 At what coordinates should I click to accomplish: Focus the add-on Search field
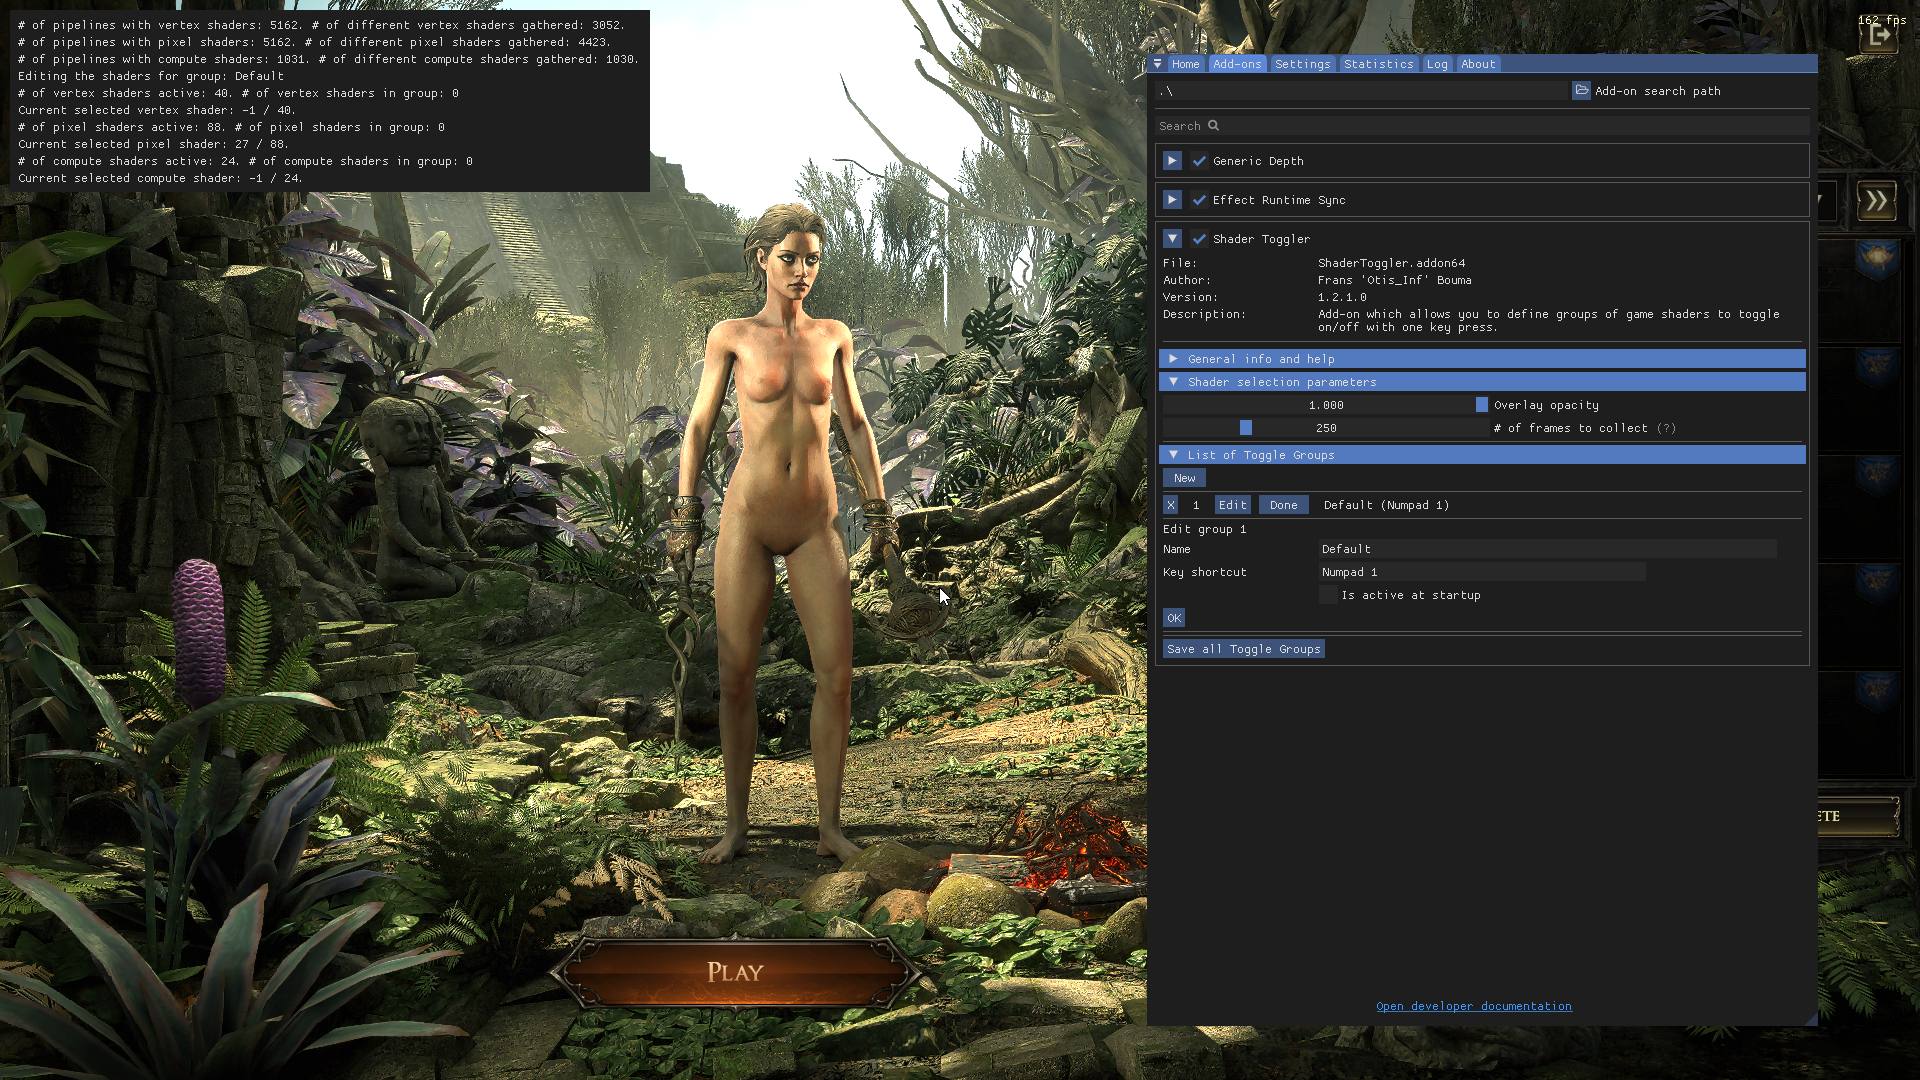click(x=1482, y=126)
